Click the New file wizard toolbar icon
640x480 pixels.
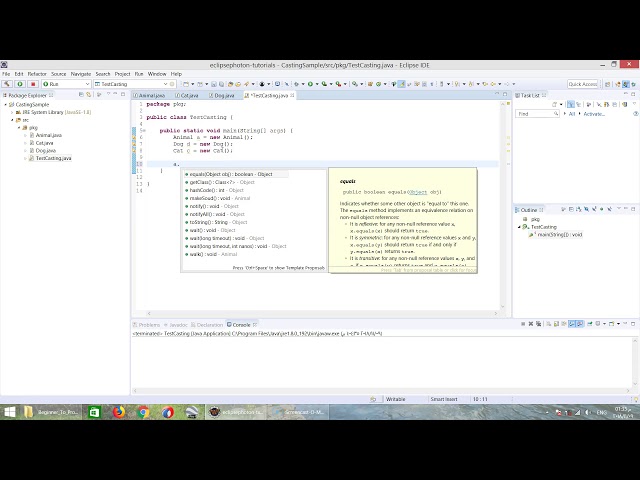click(x=186, y=84)
